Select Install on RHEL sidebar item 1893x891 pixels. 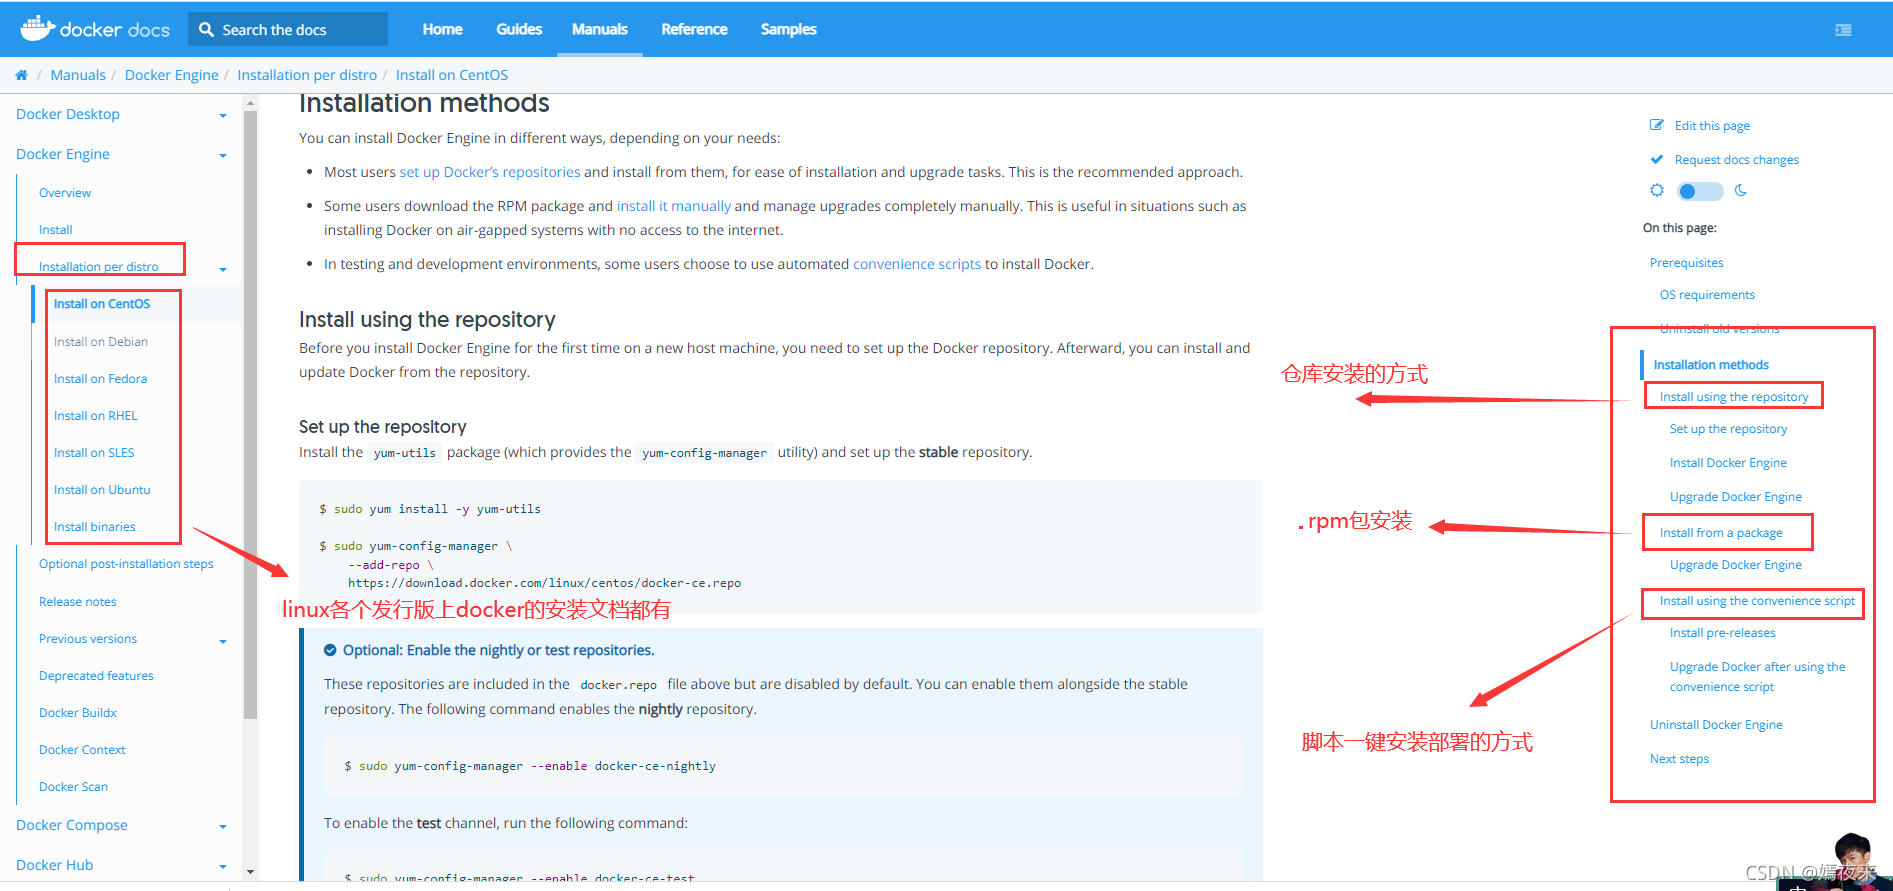[96, 416]
